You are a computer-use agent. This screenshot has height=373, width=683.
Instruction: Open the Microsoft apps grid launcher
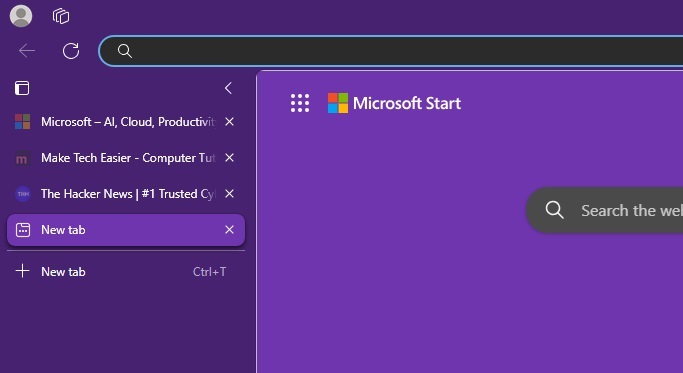(300, 103)
